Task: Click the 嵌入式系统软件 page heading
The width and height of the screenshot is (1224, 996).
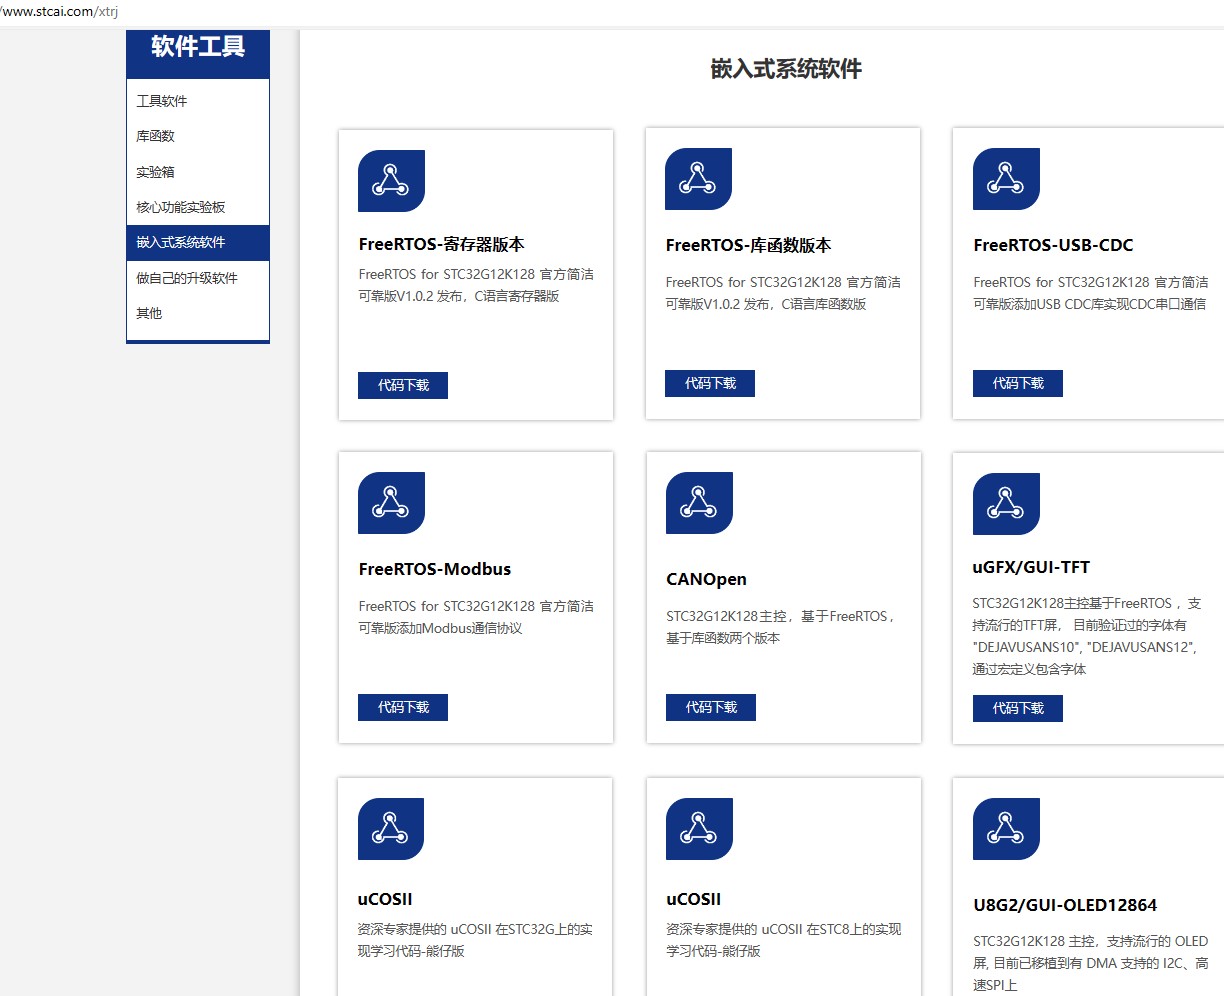Action: (786, 69)
